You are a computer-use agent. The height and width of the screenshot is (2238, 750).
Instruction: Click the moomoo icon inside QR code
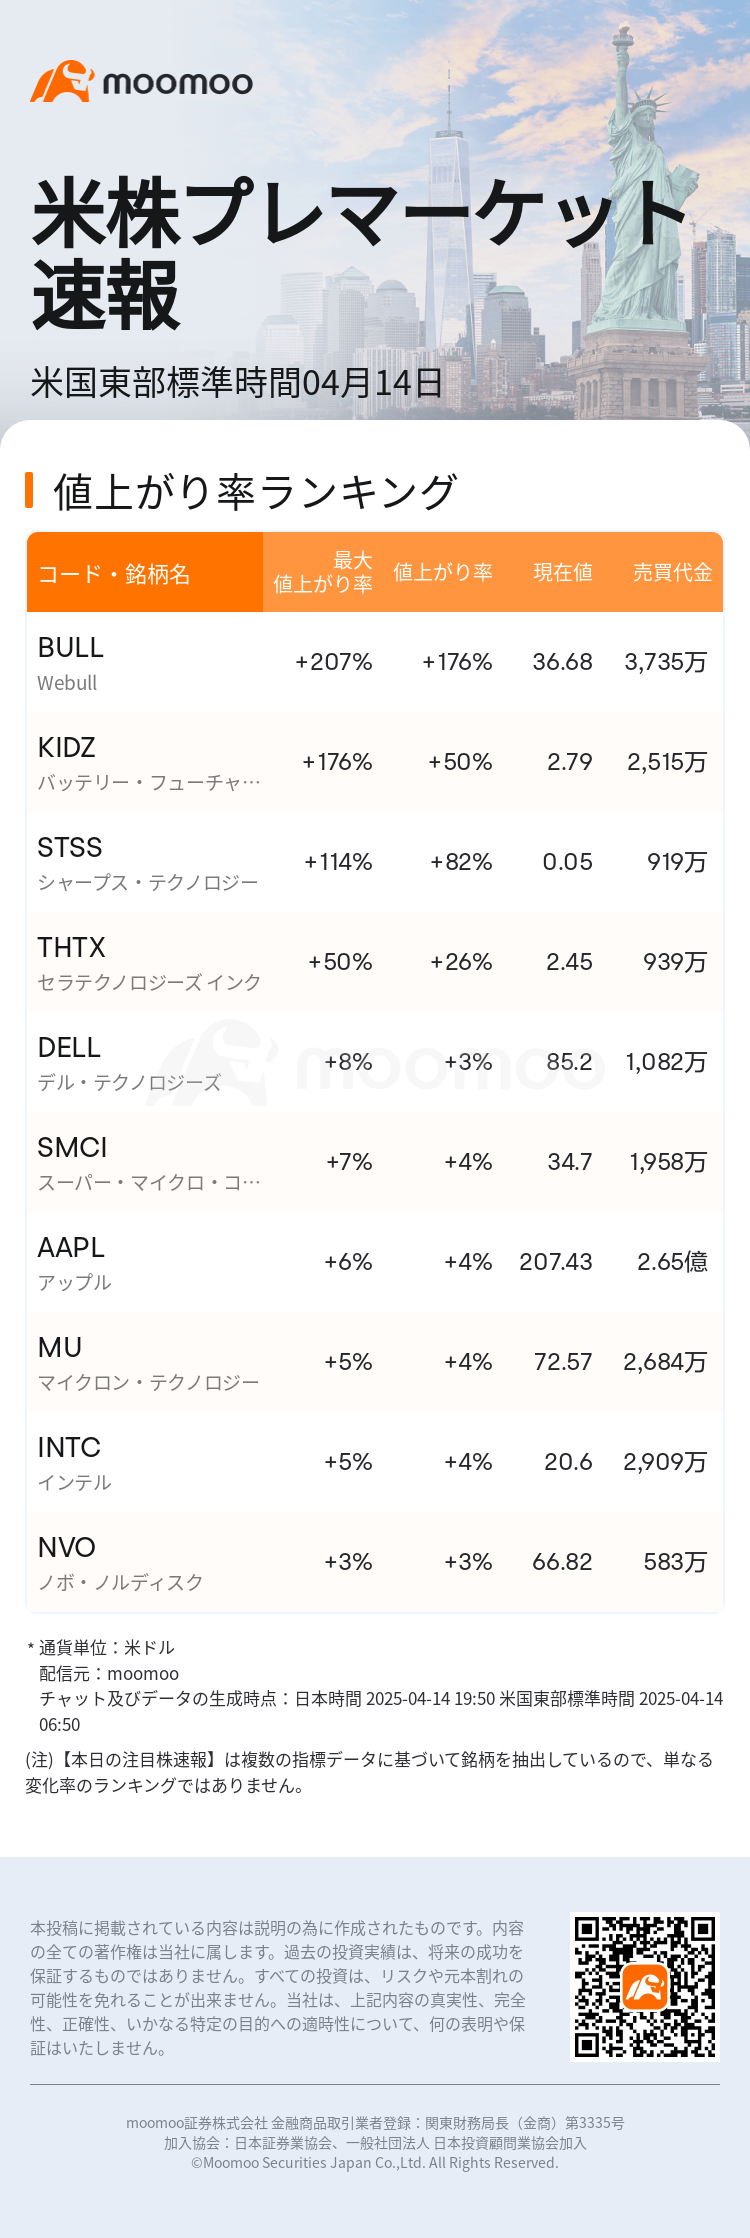645,1987
